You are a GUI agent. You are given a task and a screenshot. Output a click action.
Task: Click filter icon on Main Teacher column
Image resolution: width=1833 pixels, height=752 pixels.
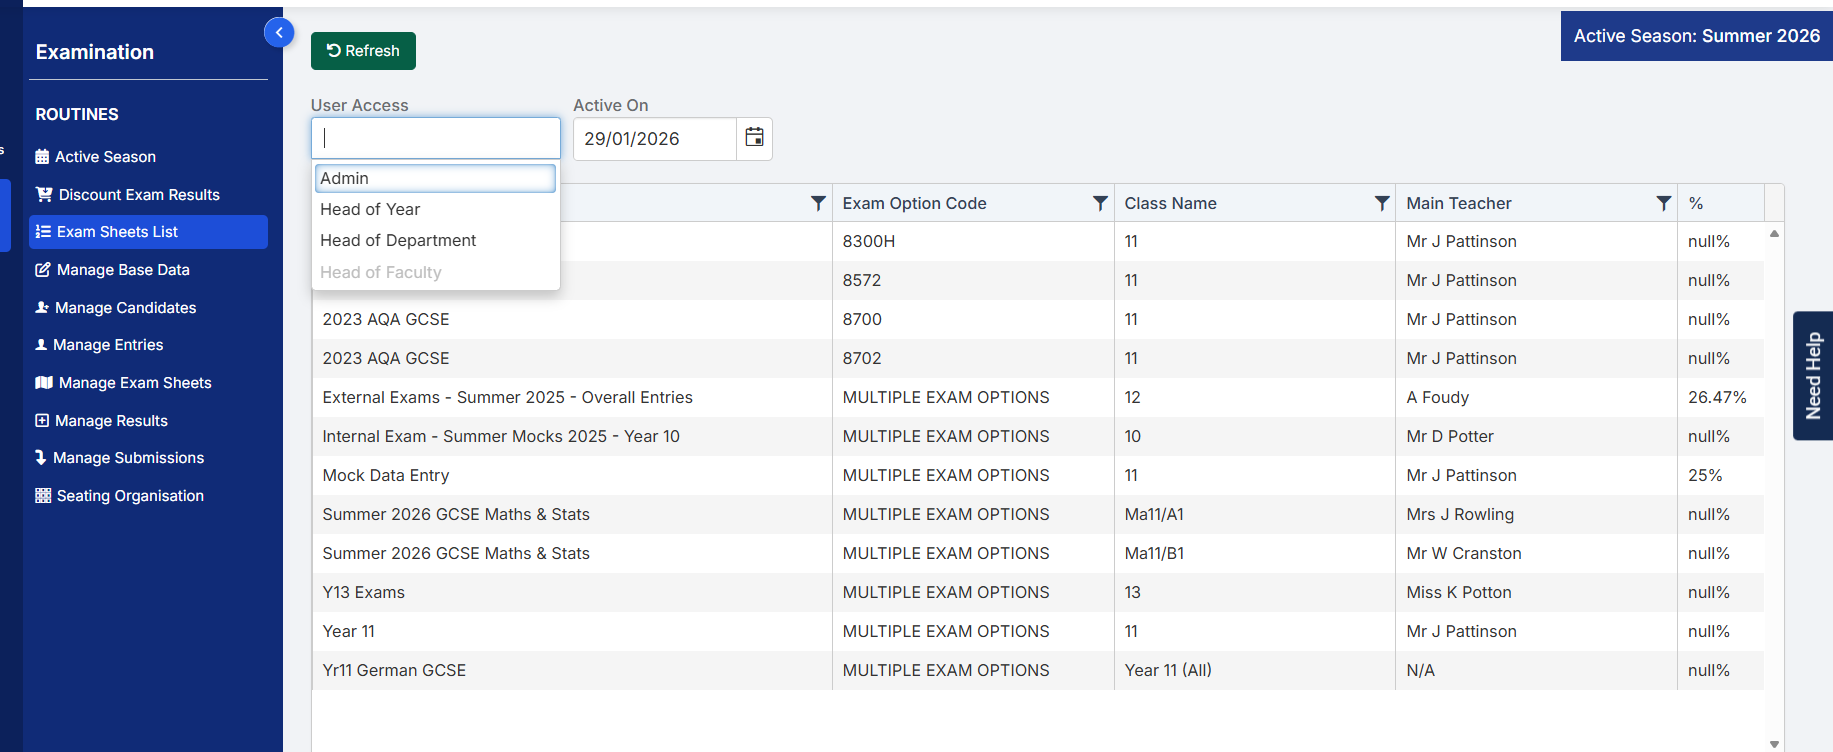pos(1663,203)
